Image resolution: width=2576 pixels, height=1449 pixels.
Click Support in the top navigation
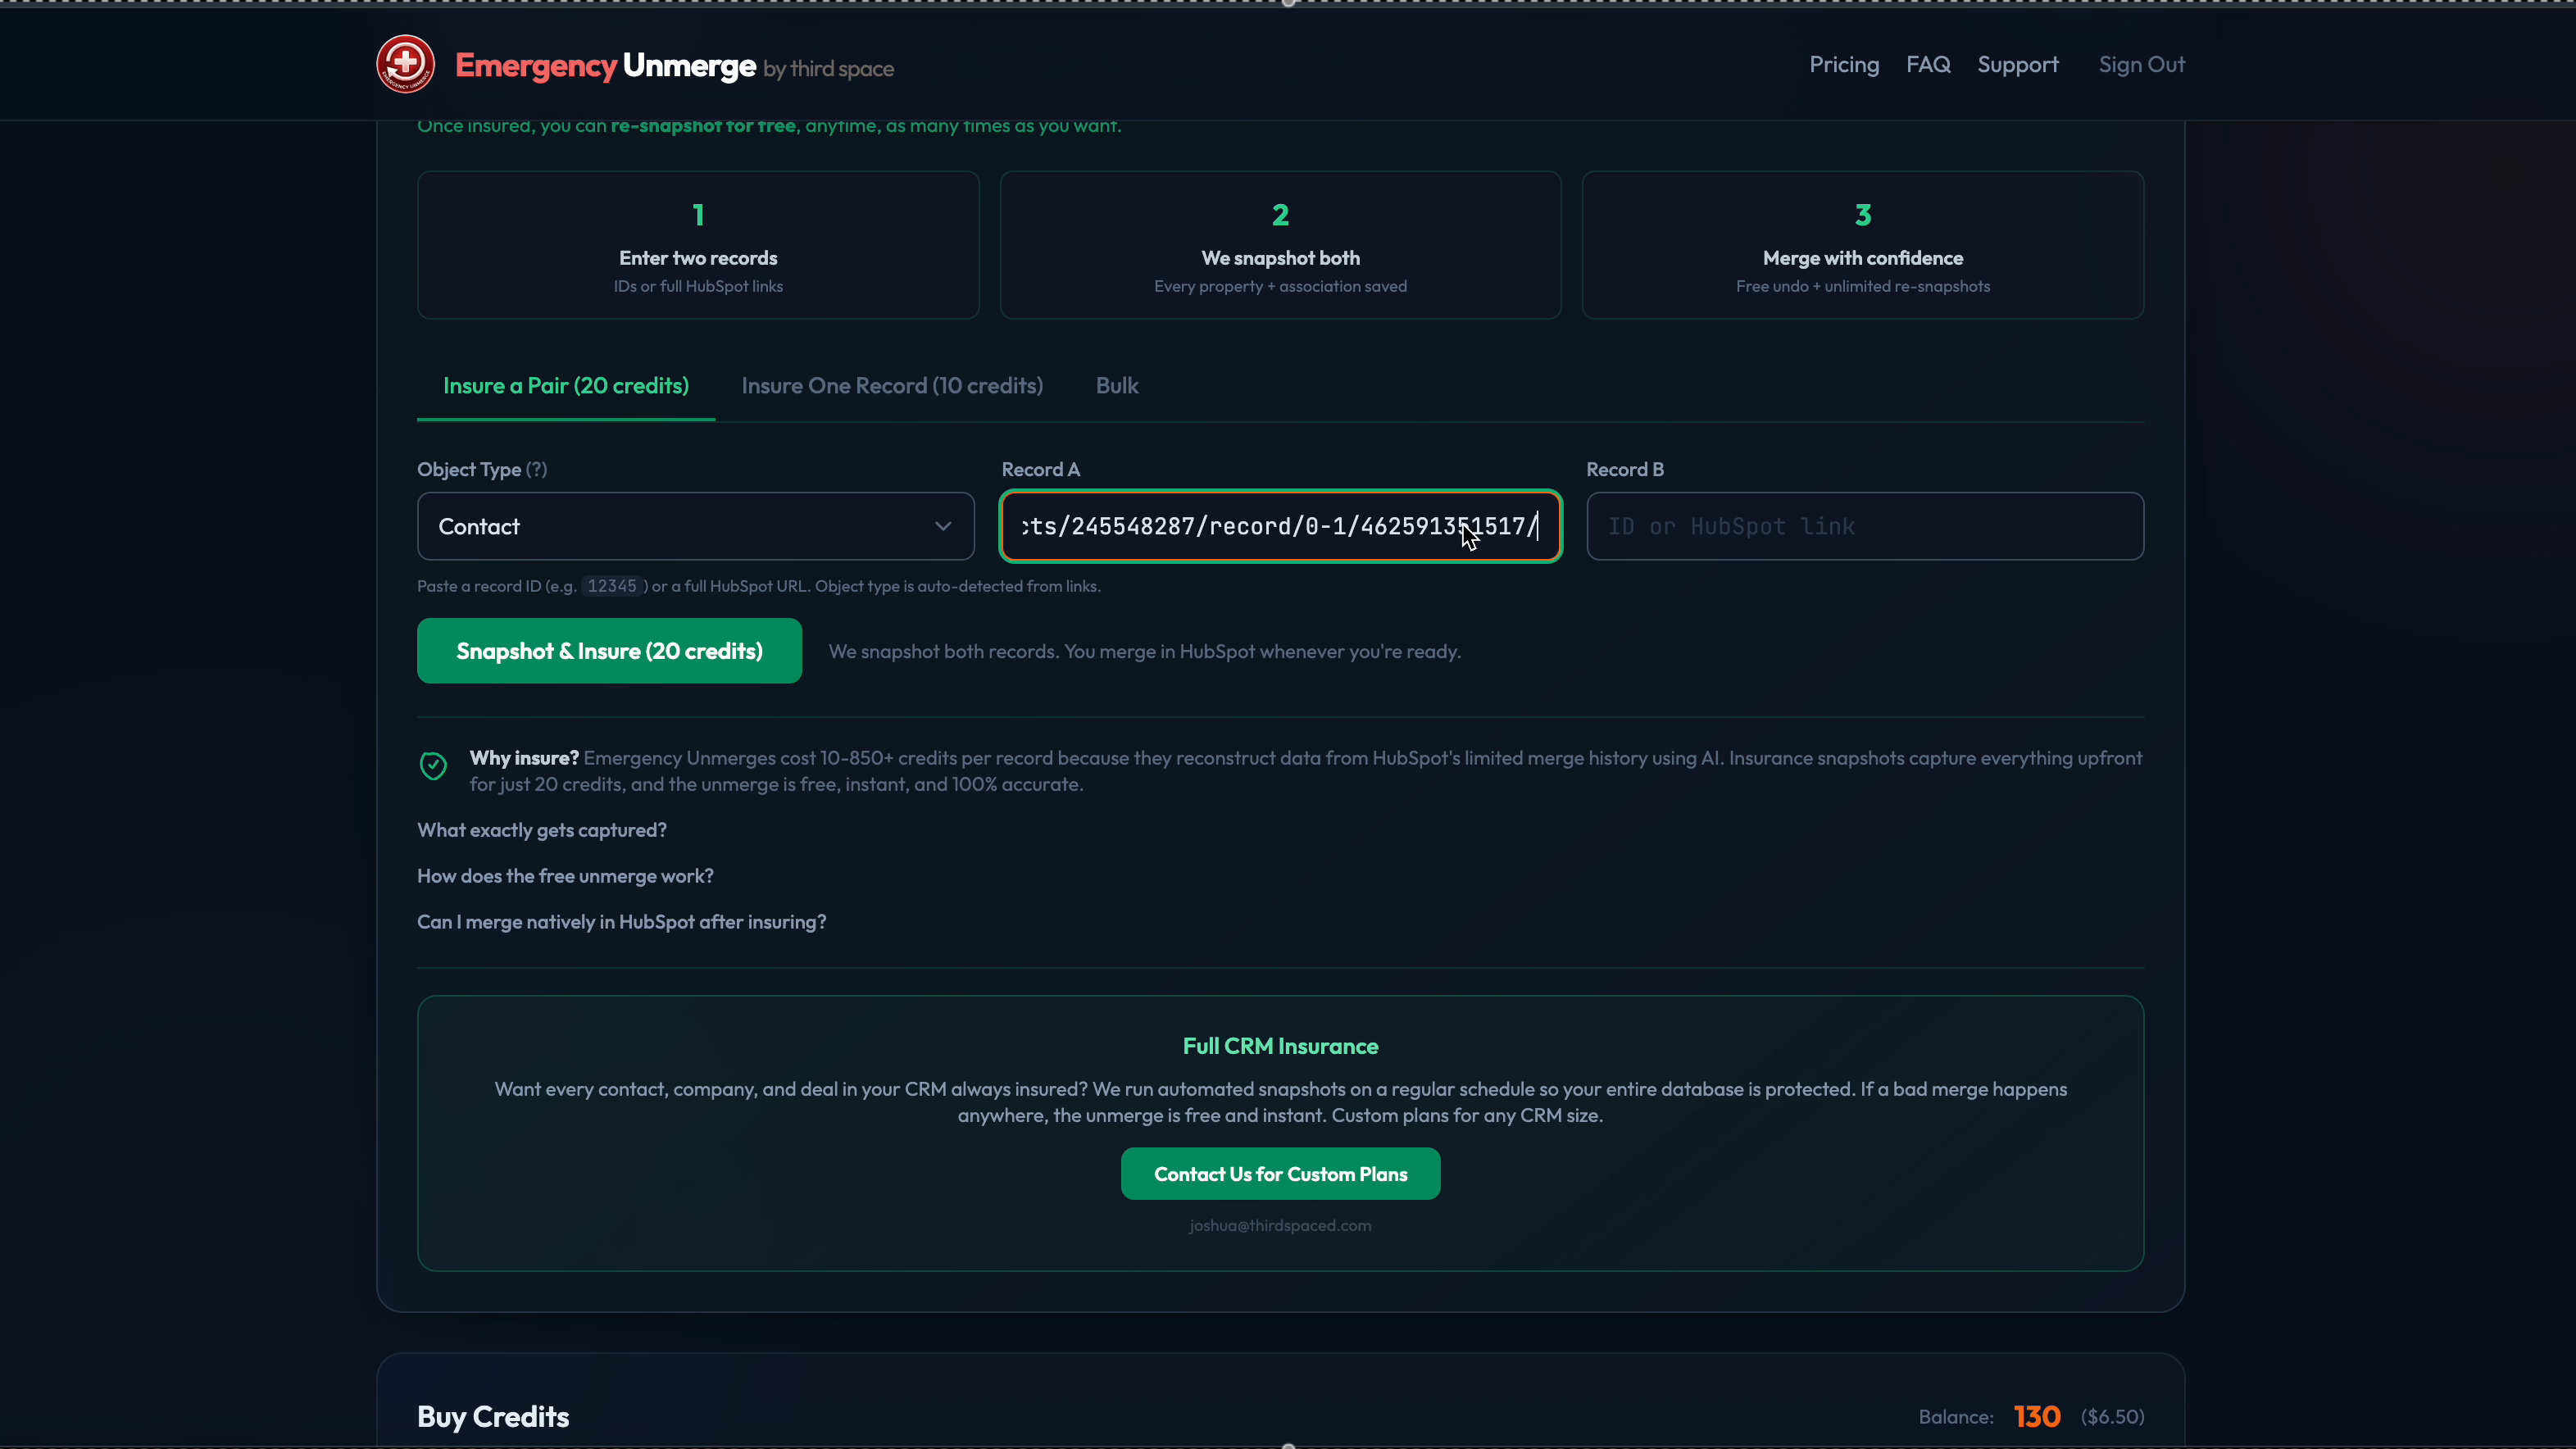(x=2018, y=64)
